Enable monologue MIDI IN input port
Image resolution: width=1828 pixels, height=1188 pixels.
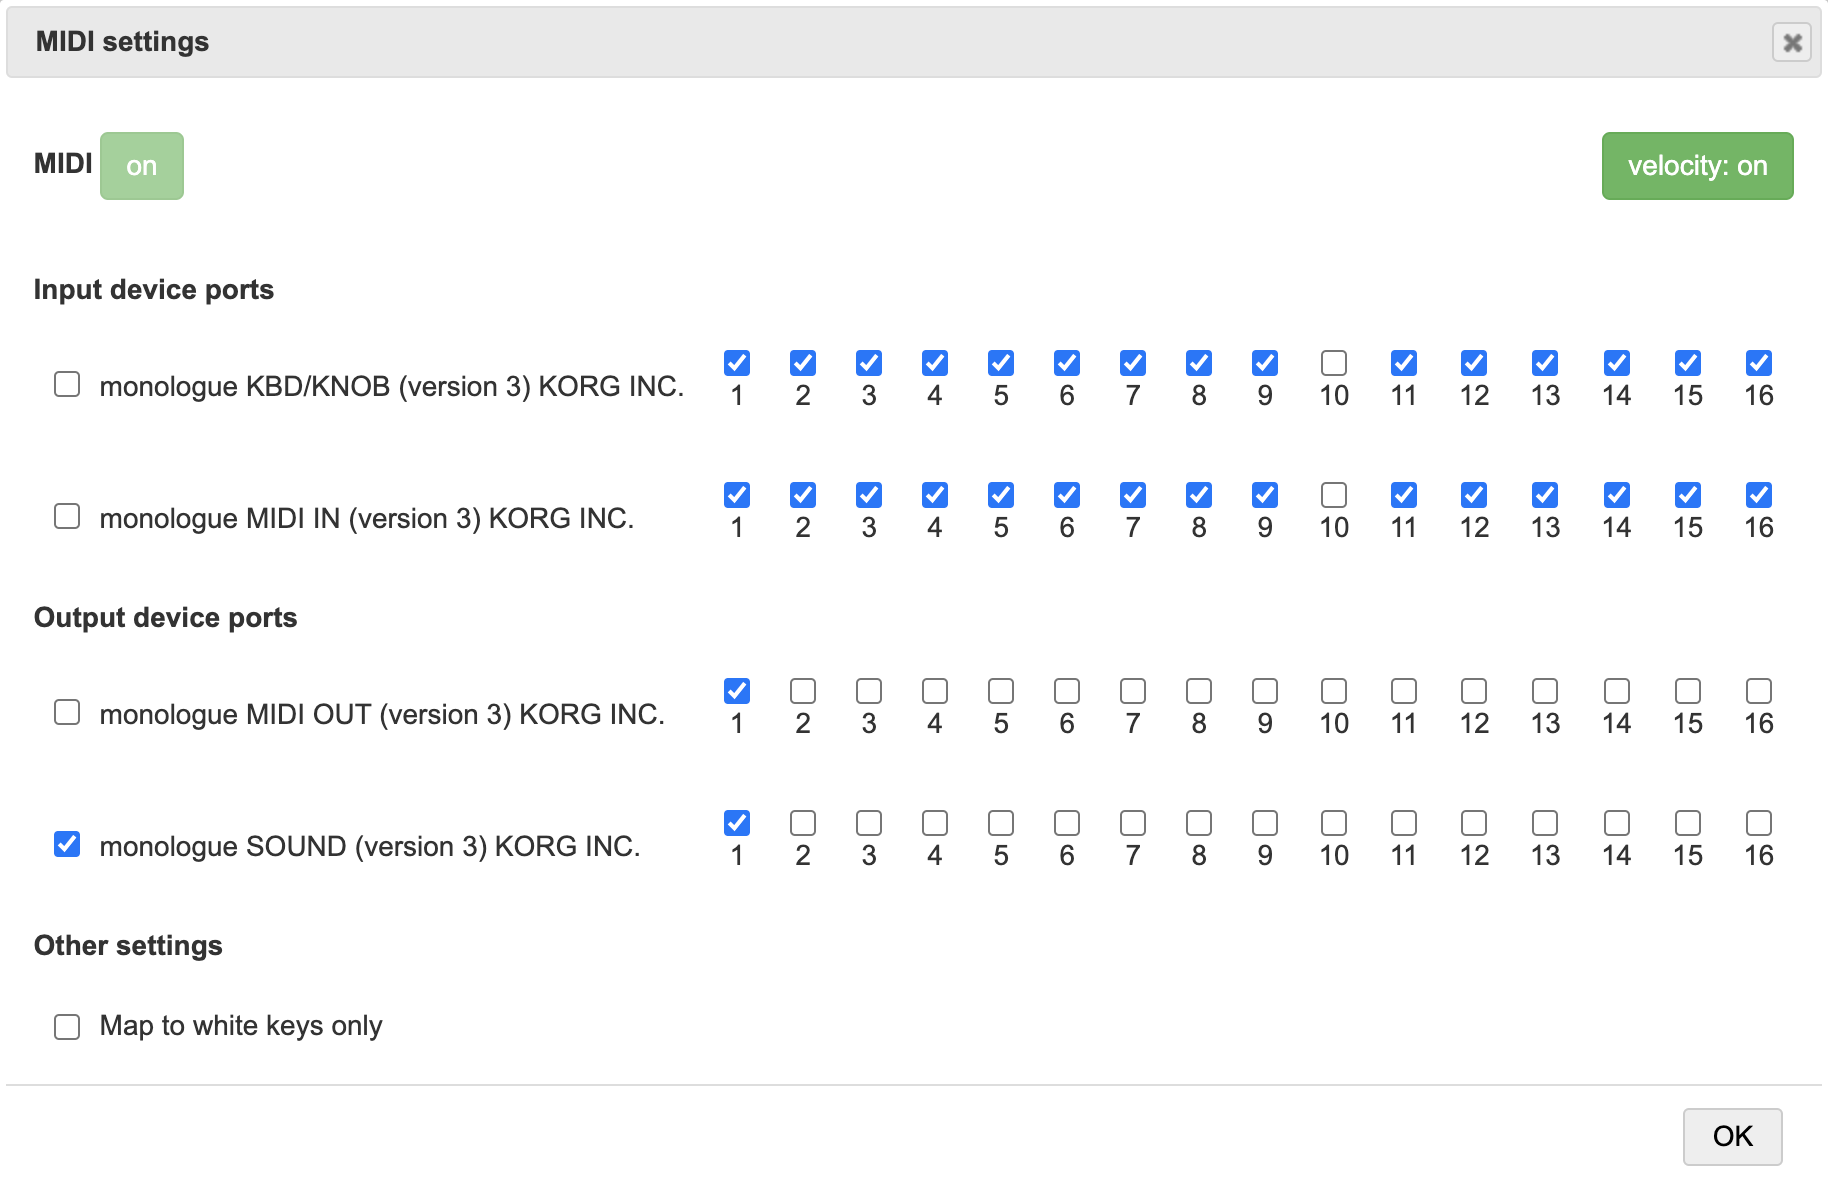(x=67, y=516)
